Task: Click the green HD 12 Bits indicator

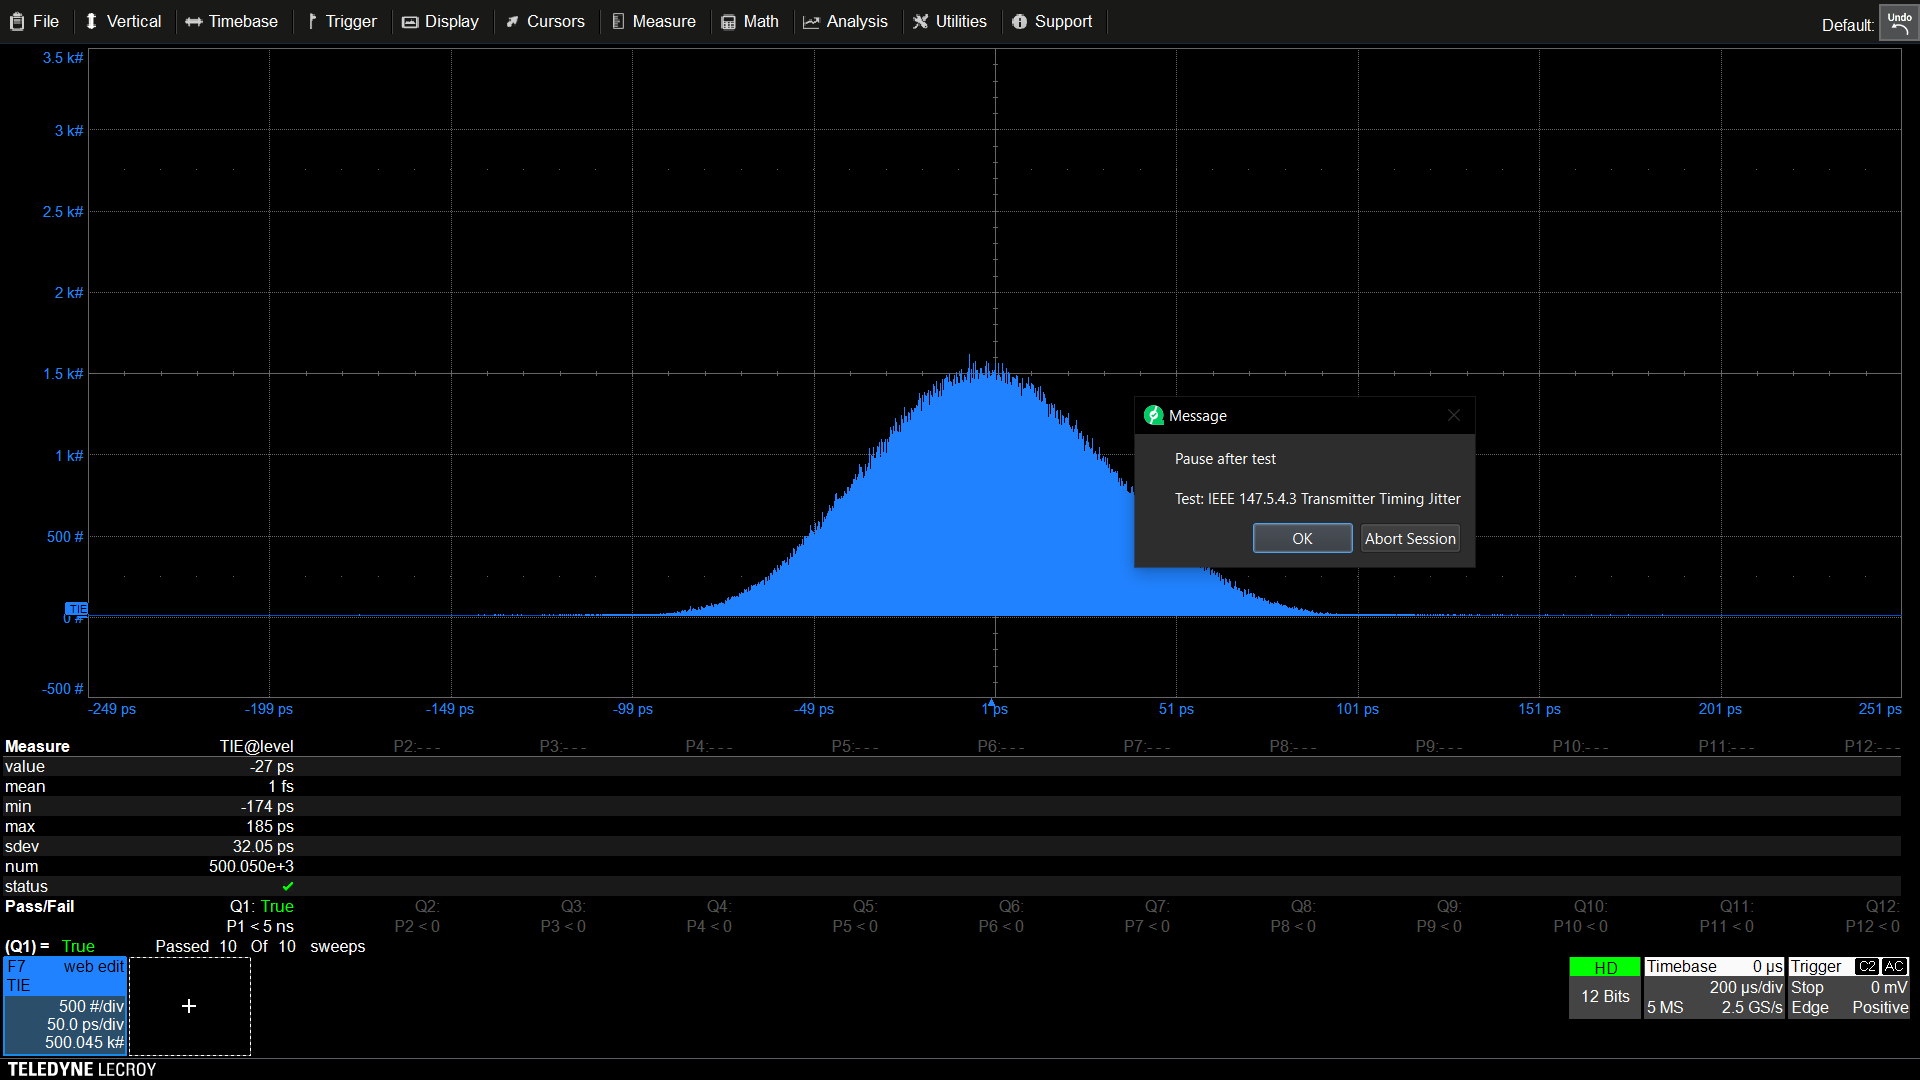Action: click(x=1605, y=987)
